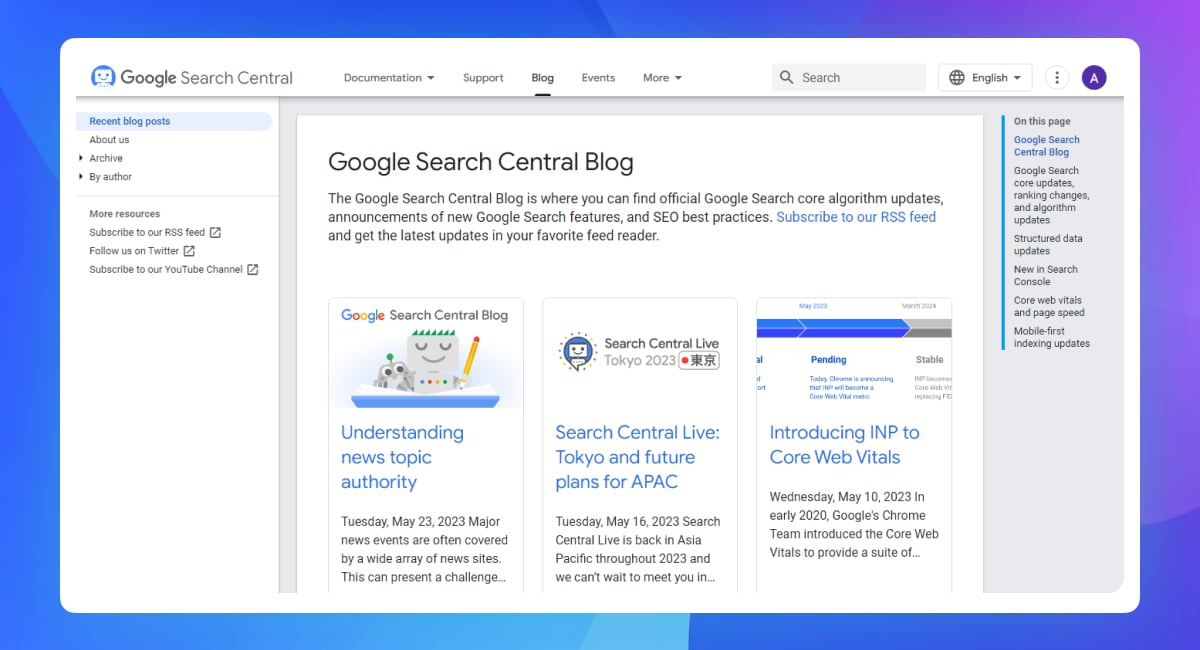
Task: Click external link icon beside RSS feed
Action: coord(215,232)
